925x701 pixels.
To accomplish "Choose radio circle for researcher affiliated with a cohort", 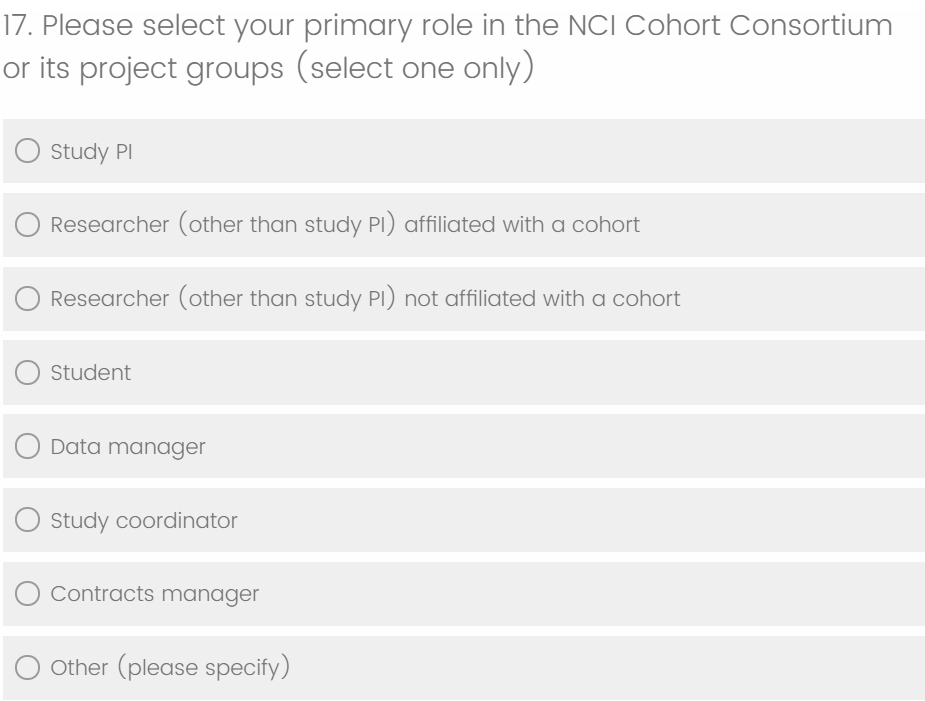I will (x=29, y=225).
